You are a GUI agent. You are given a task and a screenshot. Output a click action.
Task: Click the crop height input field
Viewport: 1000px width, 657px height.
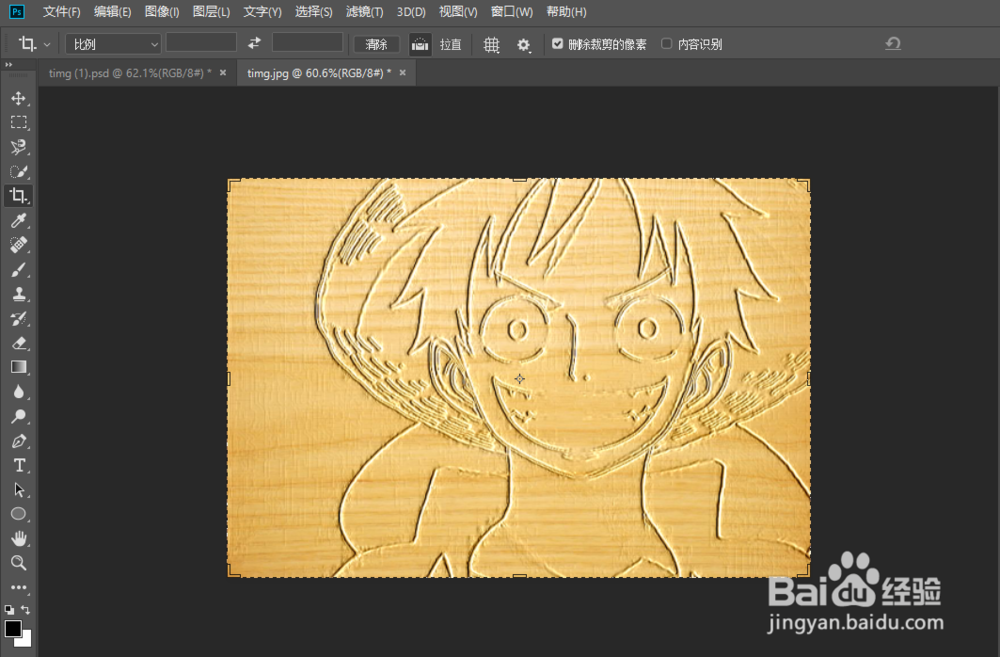tap(307, 43)
